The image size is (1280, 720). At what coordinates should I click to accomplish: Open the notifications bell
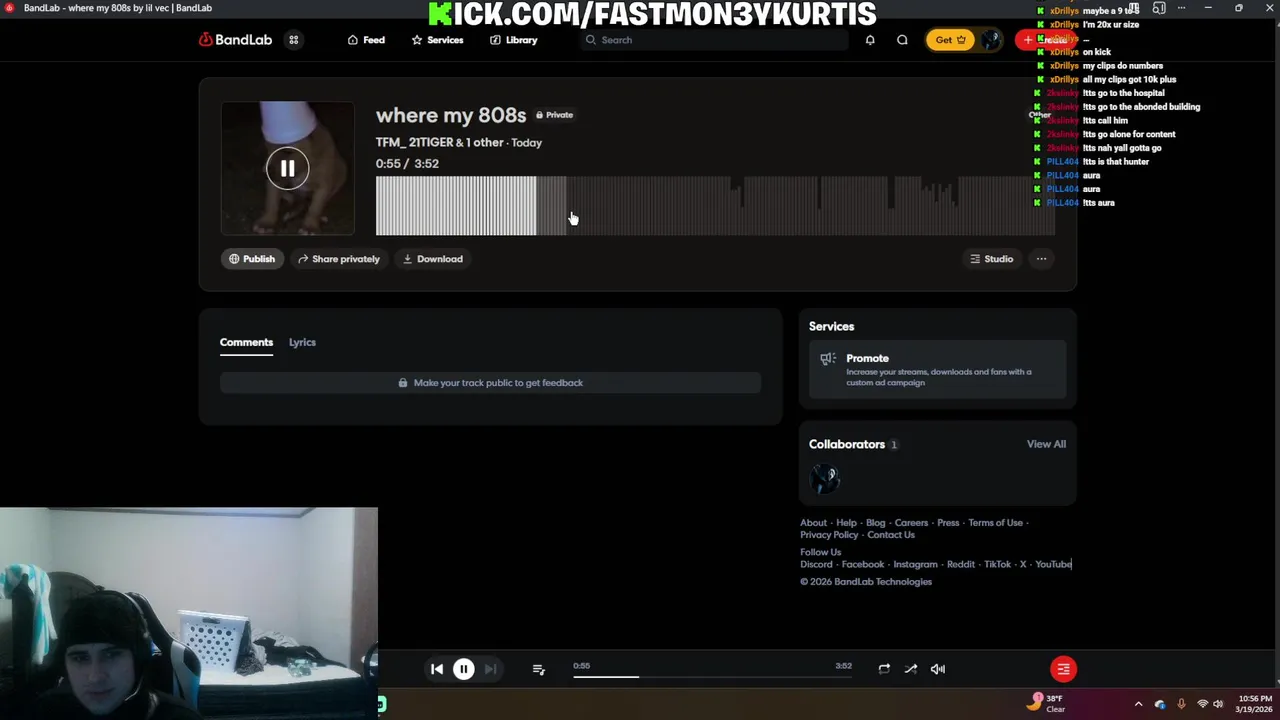pyautogui.click(x=870, y=40)
